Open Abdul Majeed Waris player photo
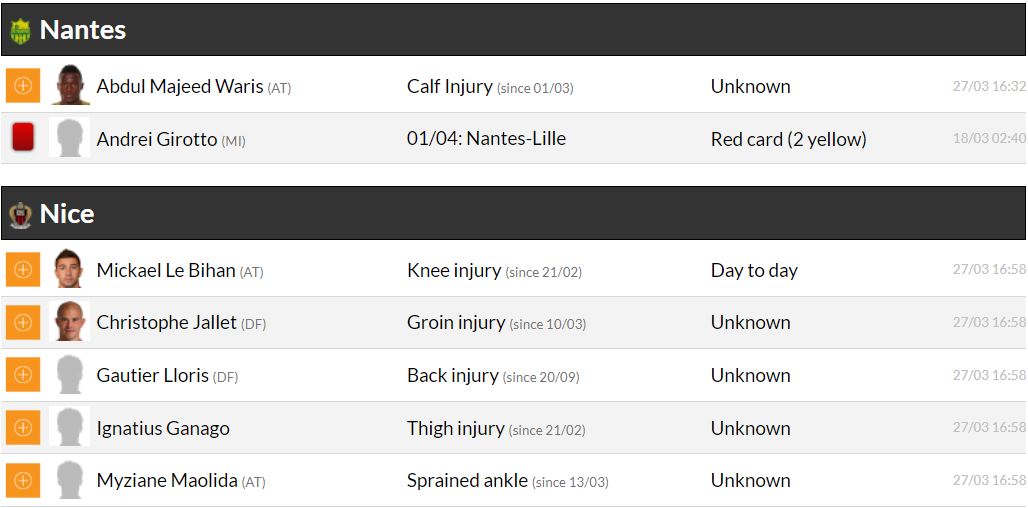Screen dimensions: 1028x508 point(70,86)
